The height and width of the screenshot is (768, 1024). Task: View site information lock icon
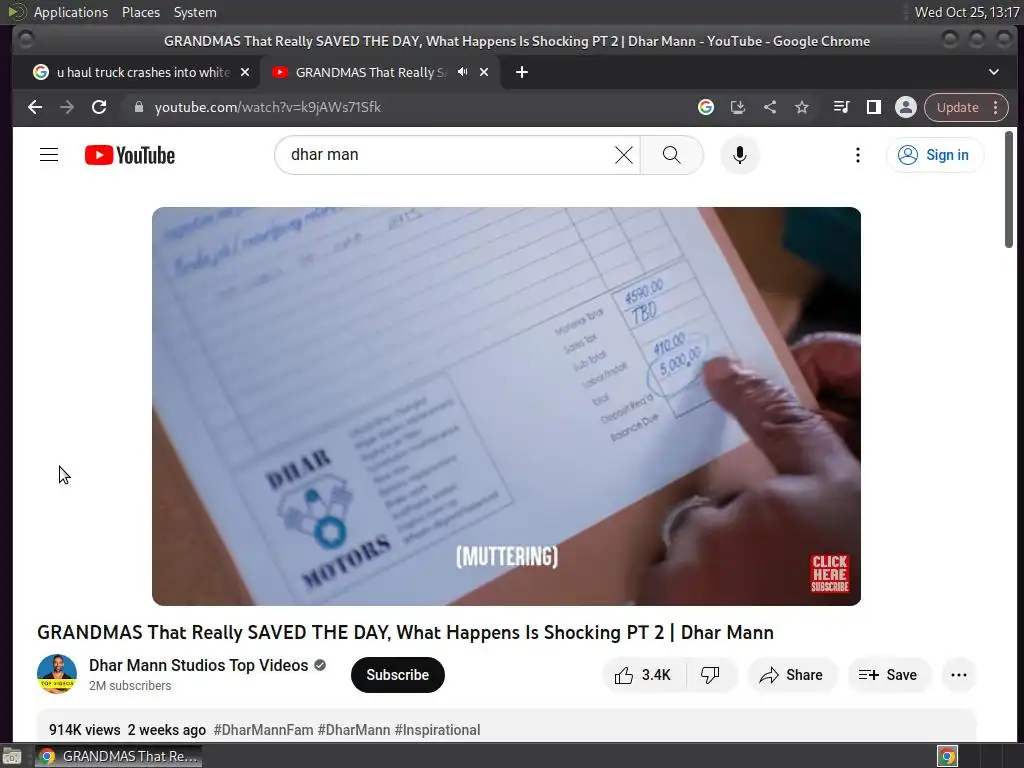pyautogui.click(x=138, y=107)
